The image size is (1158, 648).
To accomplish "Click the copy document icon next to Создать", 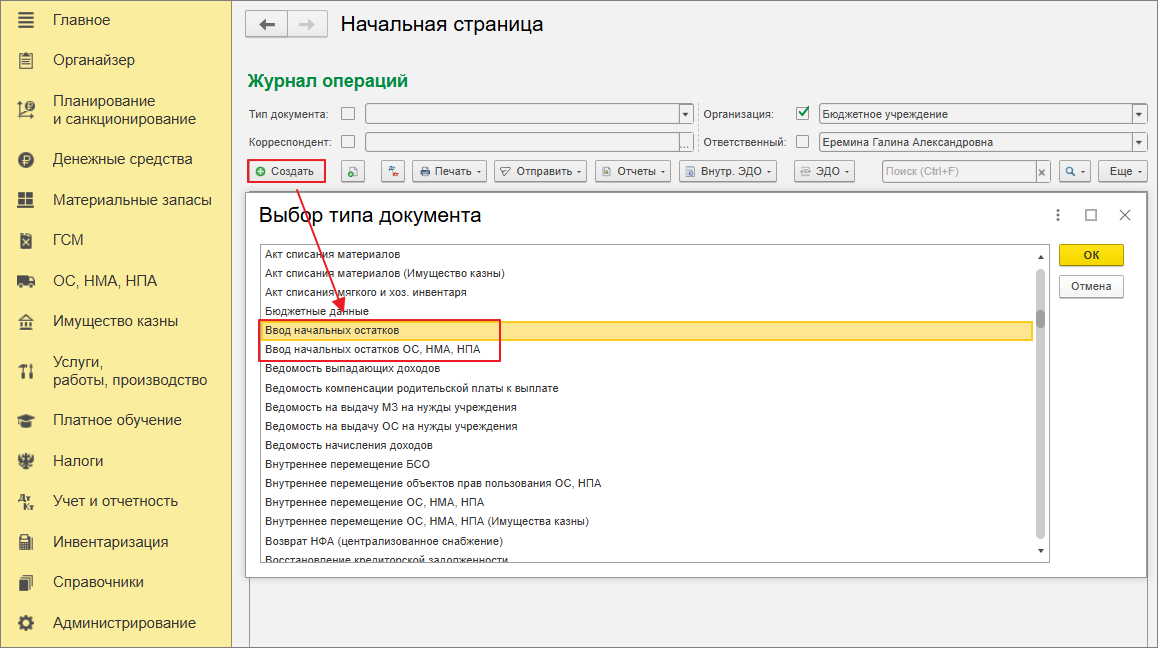I will click(x=353, y=171).
